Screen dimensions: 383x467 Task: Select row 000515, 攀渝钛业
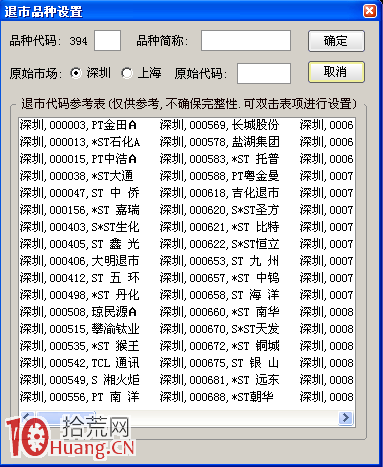click(x=80, y=329)
